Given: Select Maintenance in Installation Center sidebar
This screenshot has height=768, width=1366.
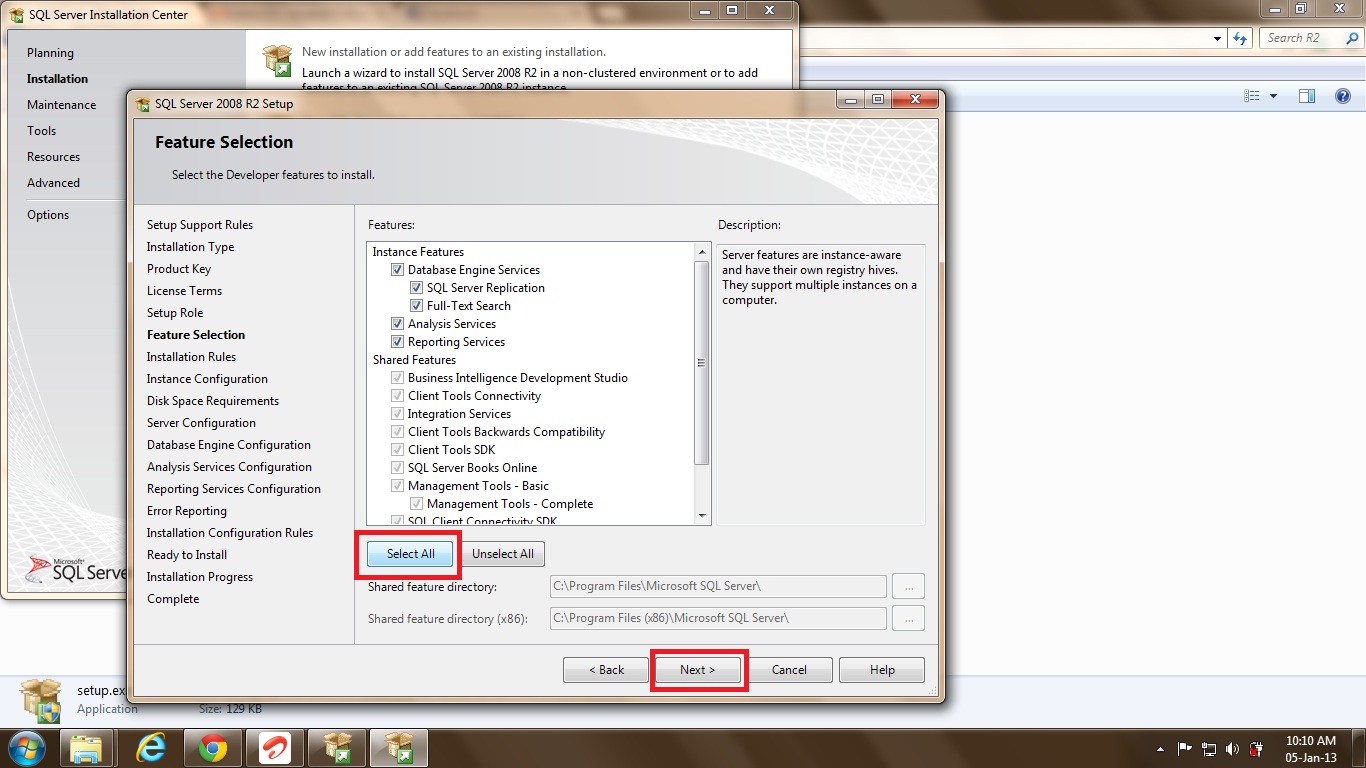Looking at the screenshot, I should (62, 105).
